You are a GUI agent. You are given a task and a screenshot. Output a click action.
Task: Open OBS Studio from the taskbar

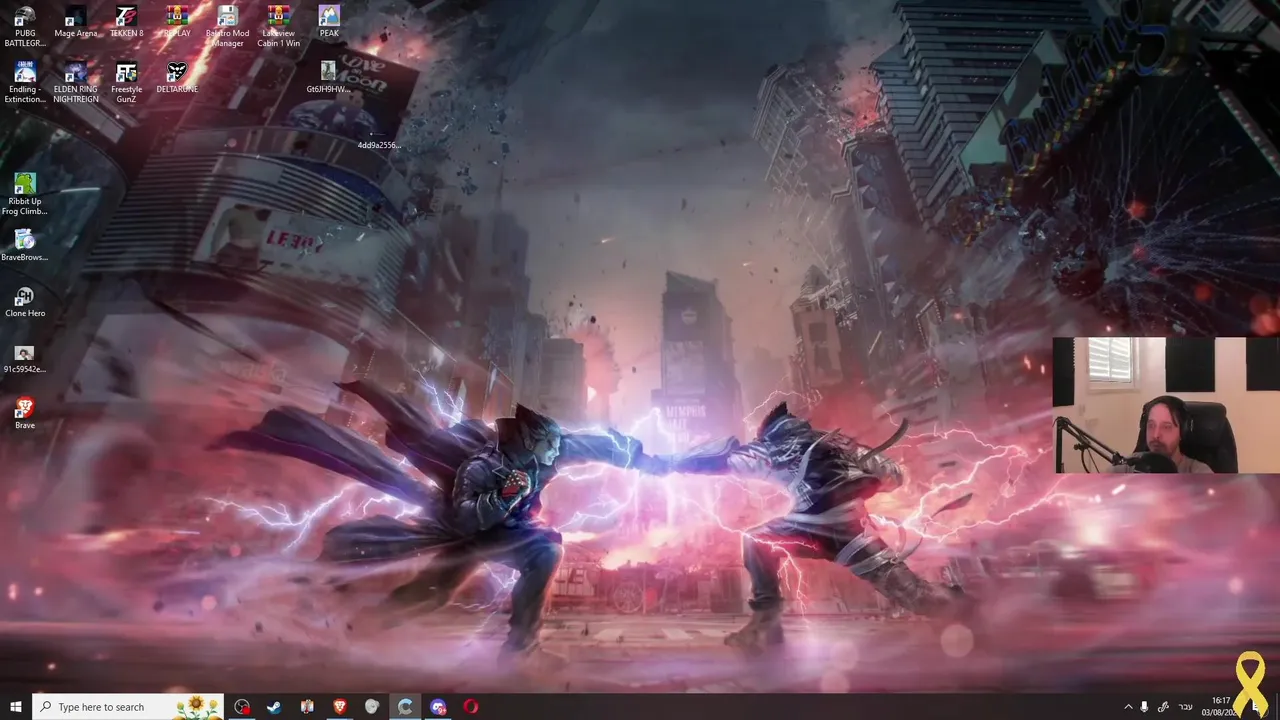point(242,707)
